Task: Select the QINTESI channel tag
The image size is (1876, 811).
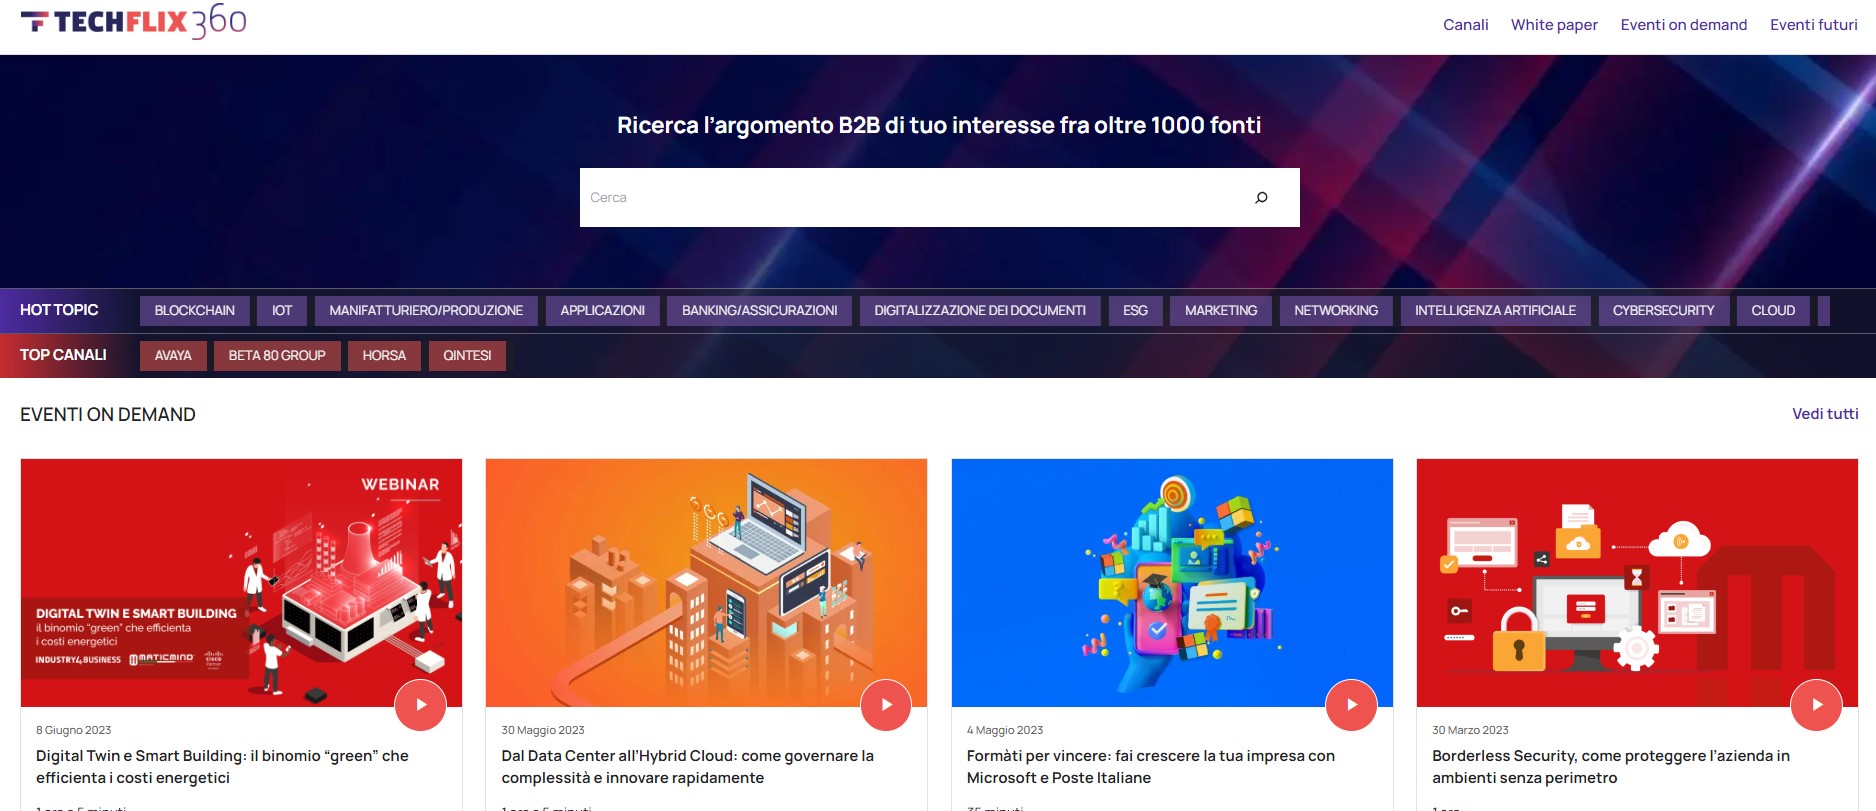Action: pos(467,356)
